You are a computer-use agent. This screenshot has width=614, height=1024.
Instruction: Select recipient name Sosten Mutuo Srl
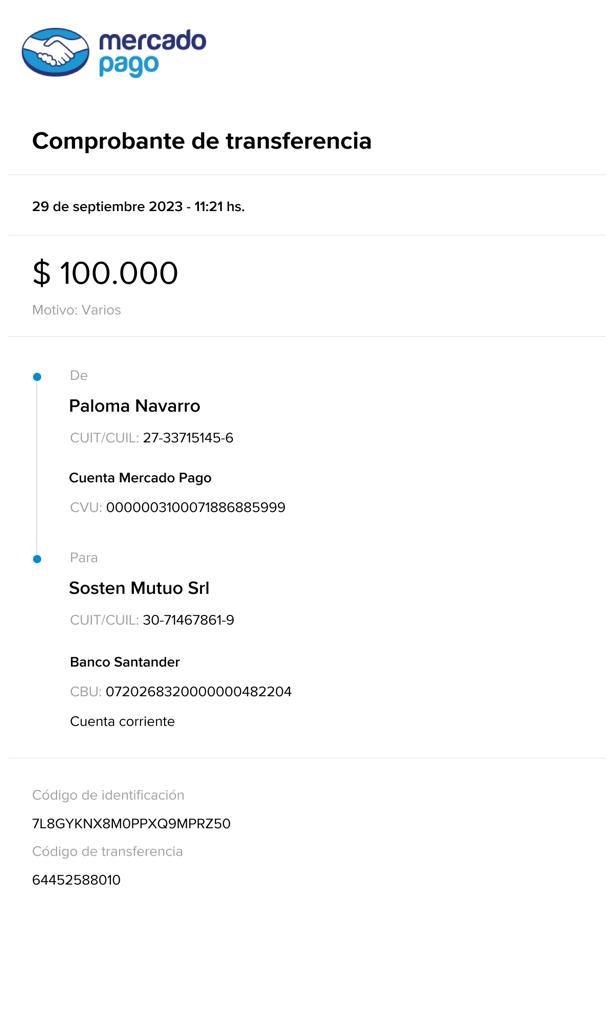tap(139, 588)
